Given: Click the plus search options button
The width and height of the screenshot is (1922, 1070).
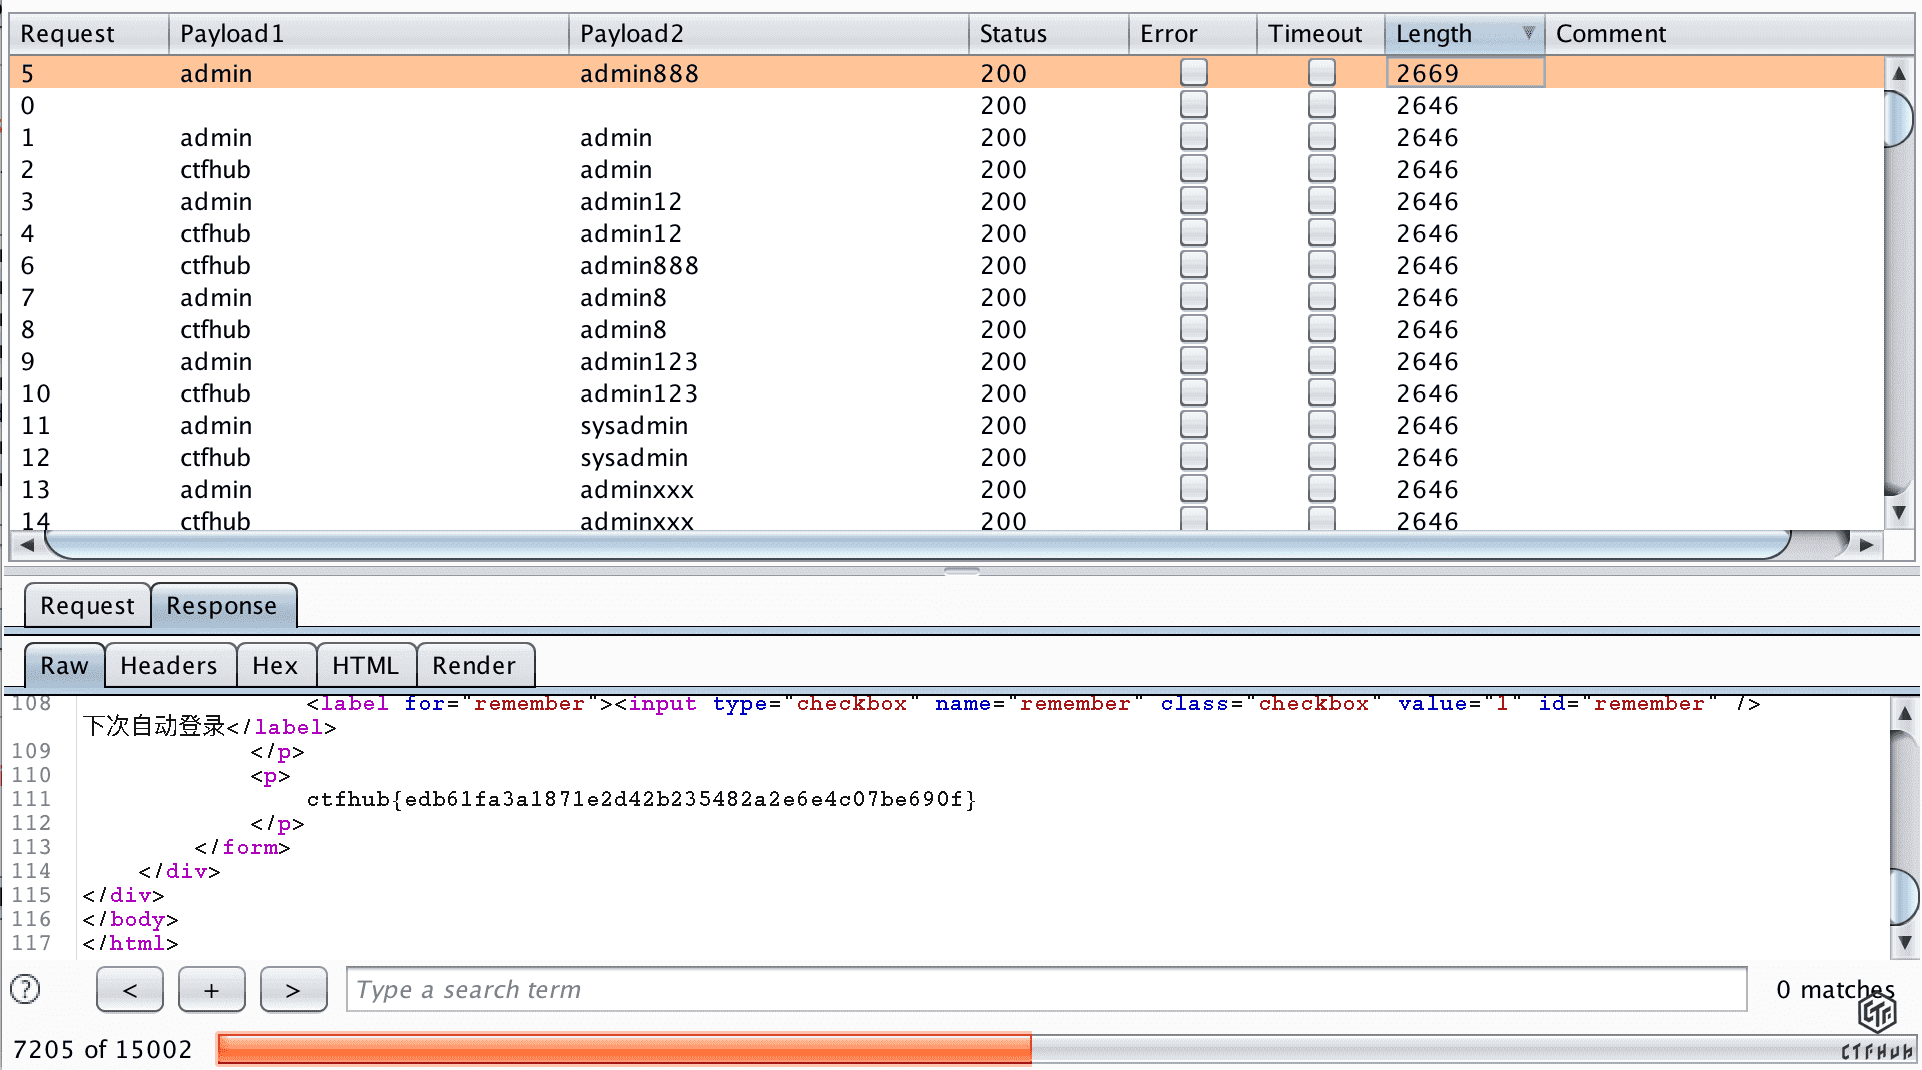Looking at the screenshot, I should (211, 989).
